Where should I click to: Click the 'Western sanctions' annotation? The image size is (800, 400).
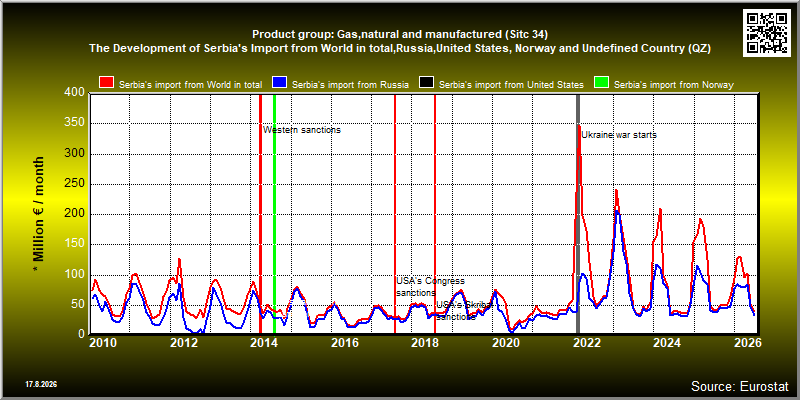coord(302,130)
